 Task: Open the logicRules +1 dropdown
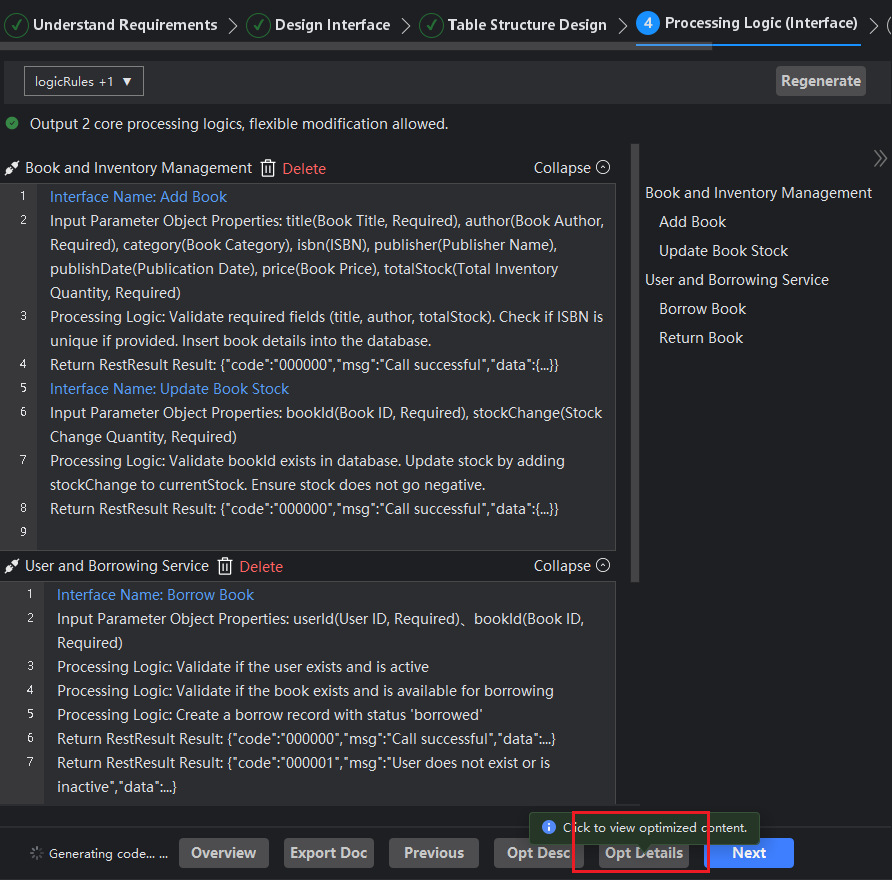pyautogui.click(x=84, y=82)
